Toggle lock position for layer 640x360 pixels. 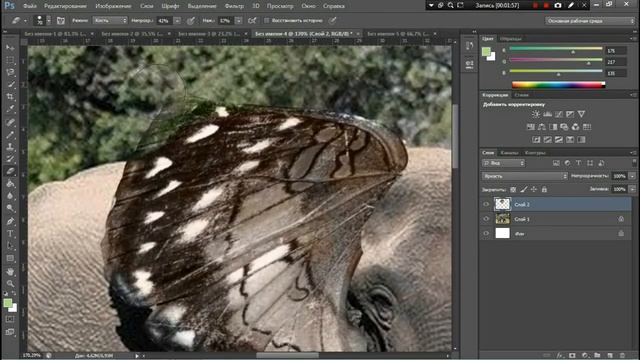tap(534, 189)
